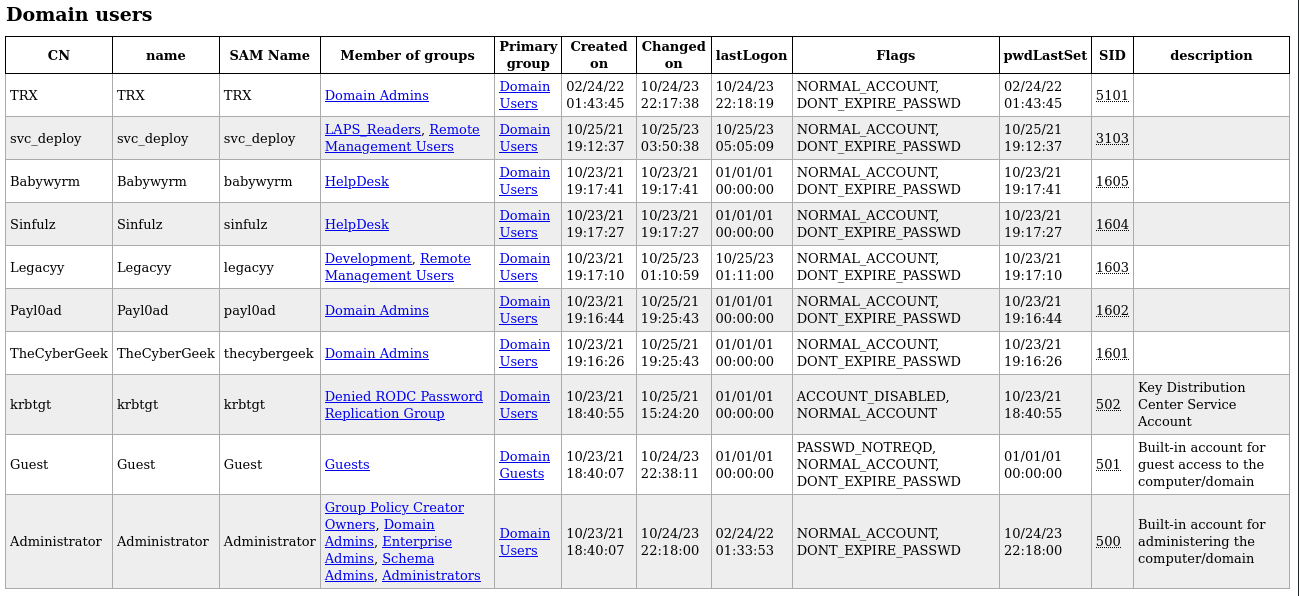Click the description column header
Viewport: 1299px width, 596px height.
click(1211, 56)
